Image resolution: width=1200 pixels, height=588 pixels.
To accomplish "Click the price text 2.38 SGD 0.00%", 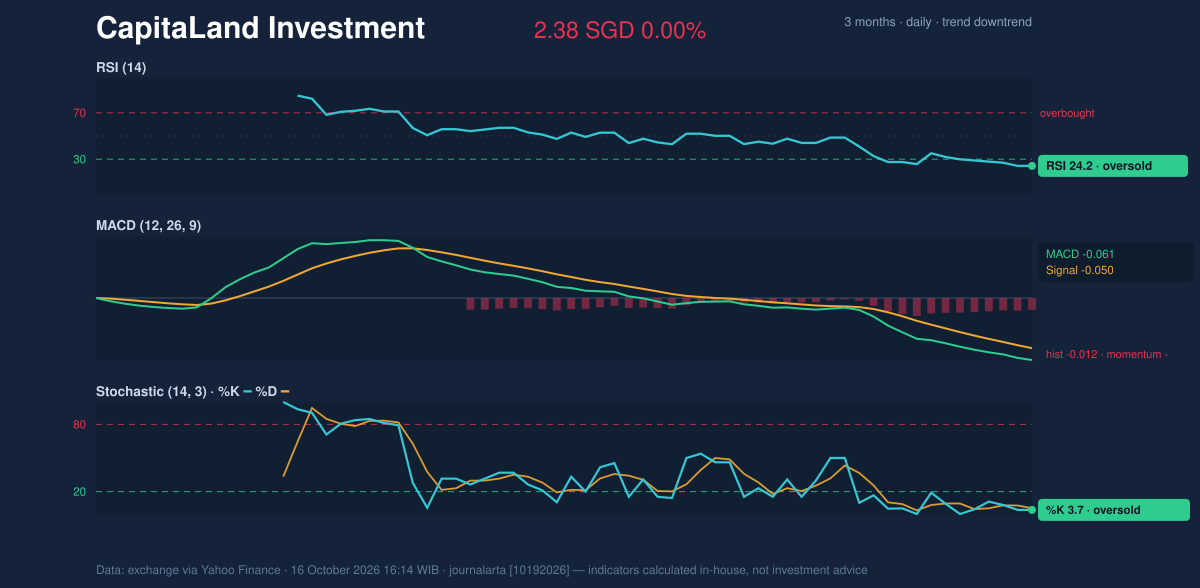I will pos(620,31).
